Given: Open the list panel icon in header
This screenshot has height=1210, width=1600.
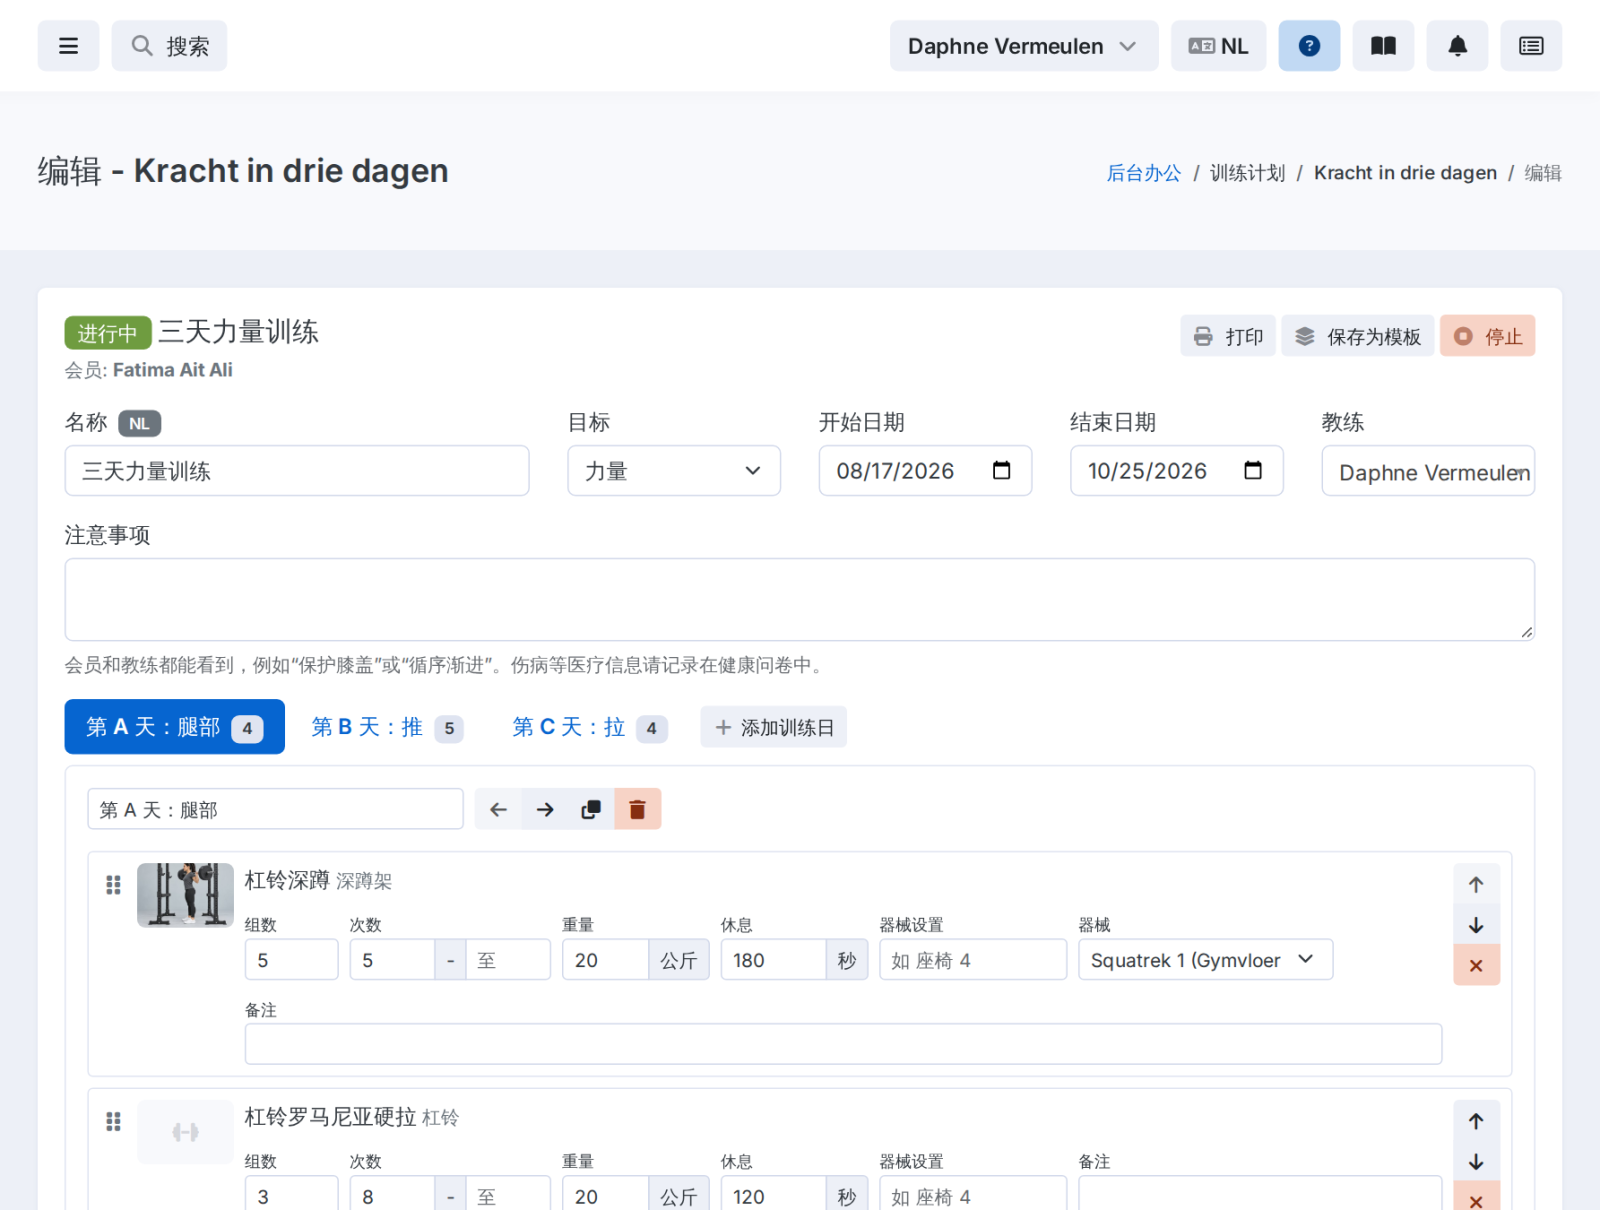Looking at the screenshot, I should coord(1531,46).
